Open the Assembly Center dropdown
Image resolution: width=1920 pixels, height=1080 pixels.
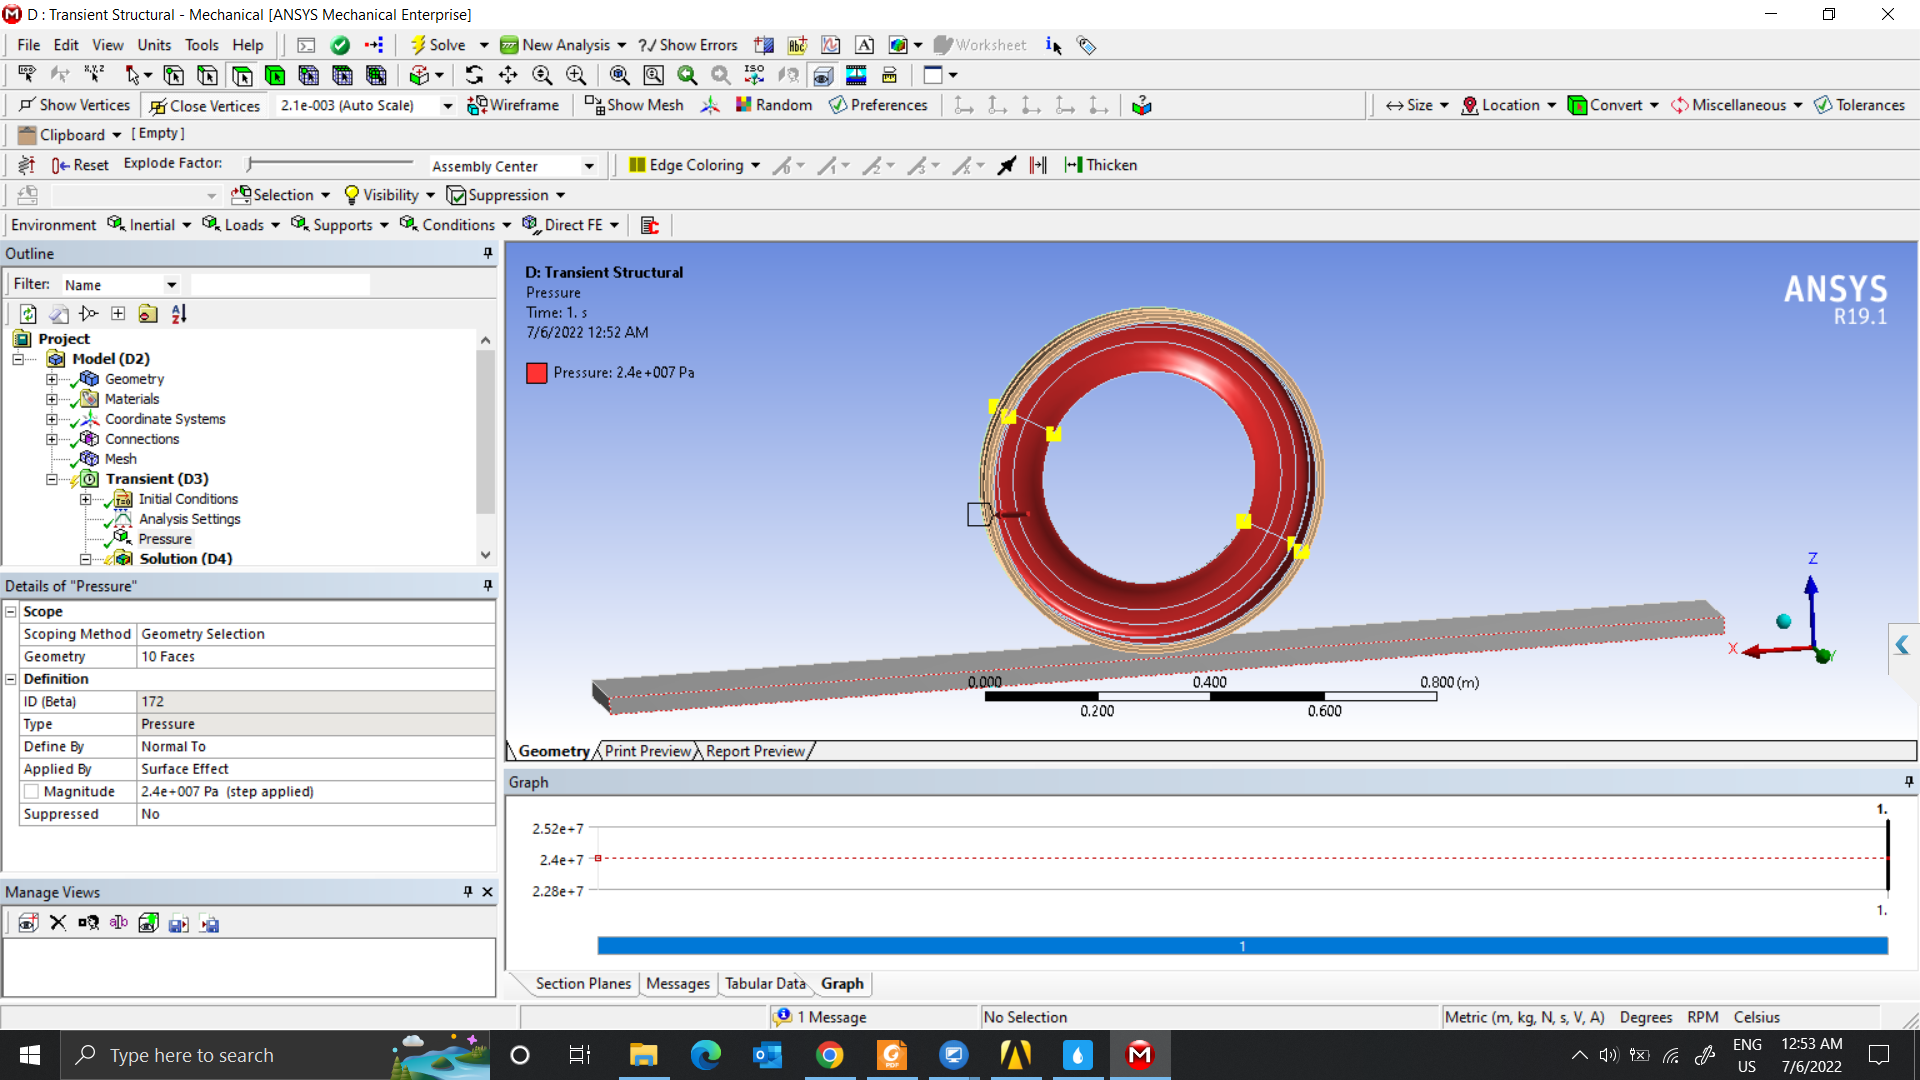tap(589, 166)
